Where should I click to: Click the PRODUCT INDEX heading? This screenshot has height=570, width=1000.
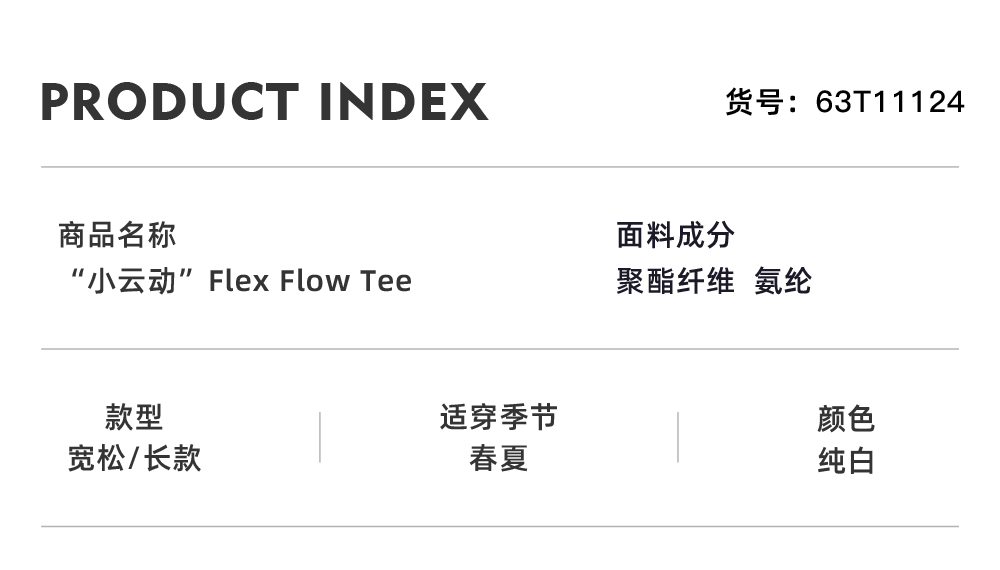click(x=264, y=102)
